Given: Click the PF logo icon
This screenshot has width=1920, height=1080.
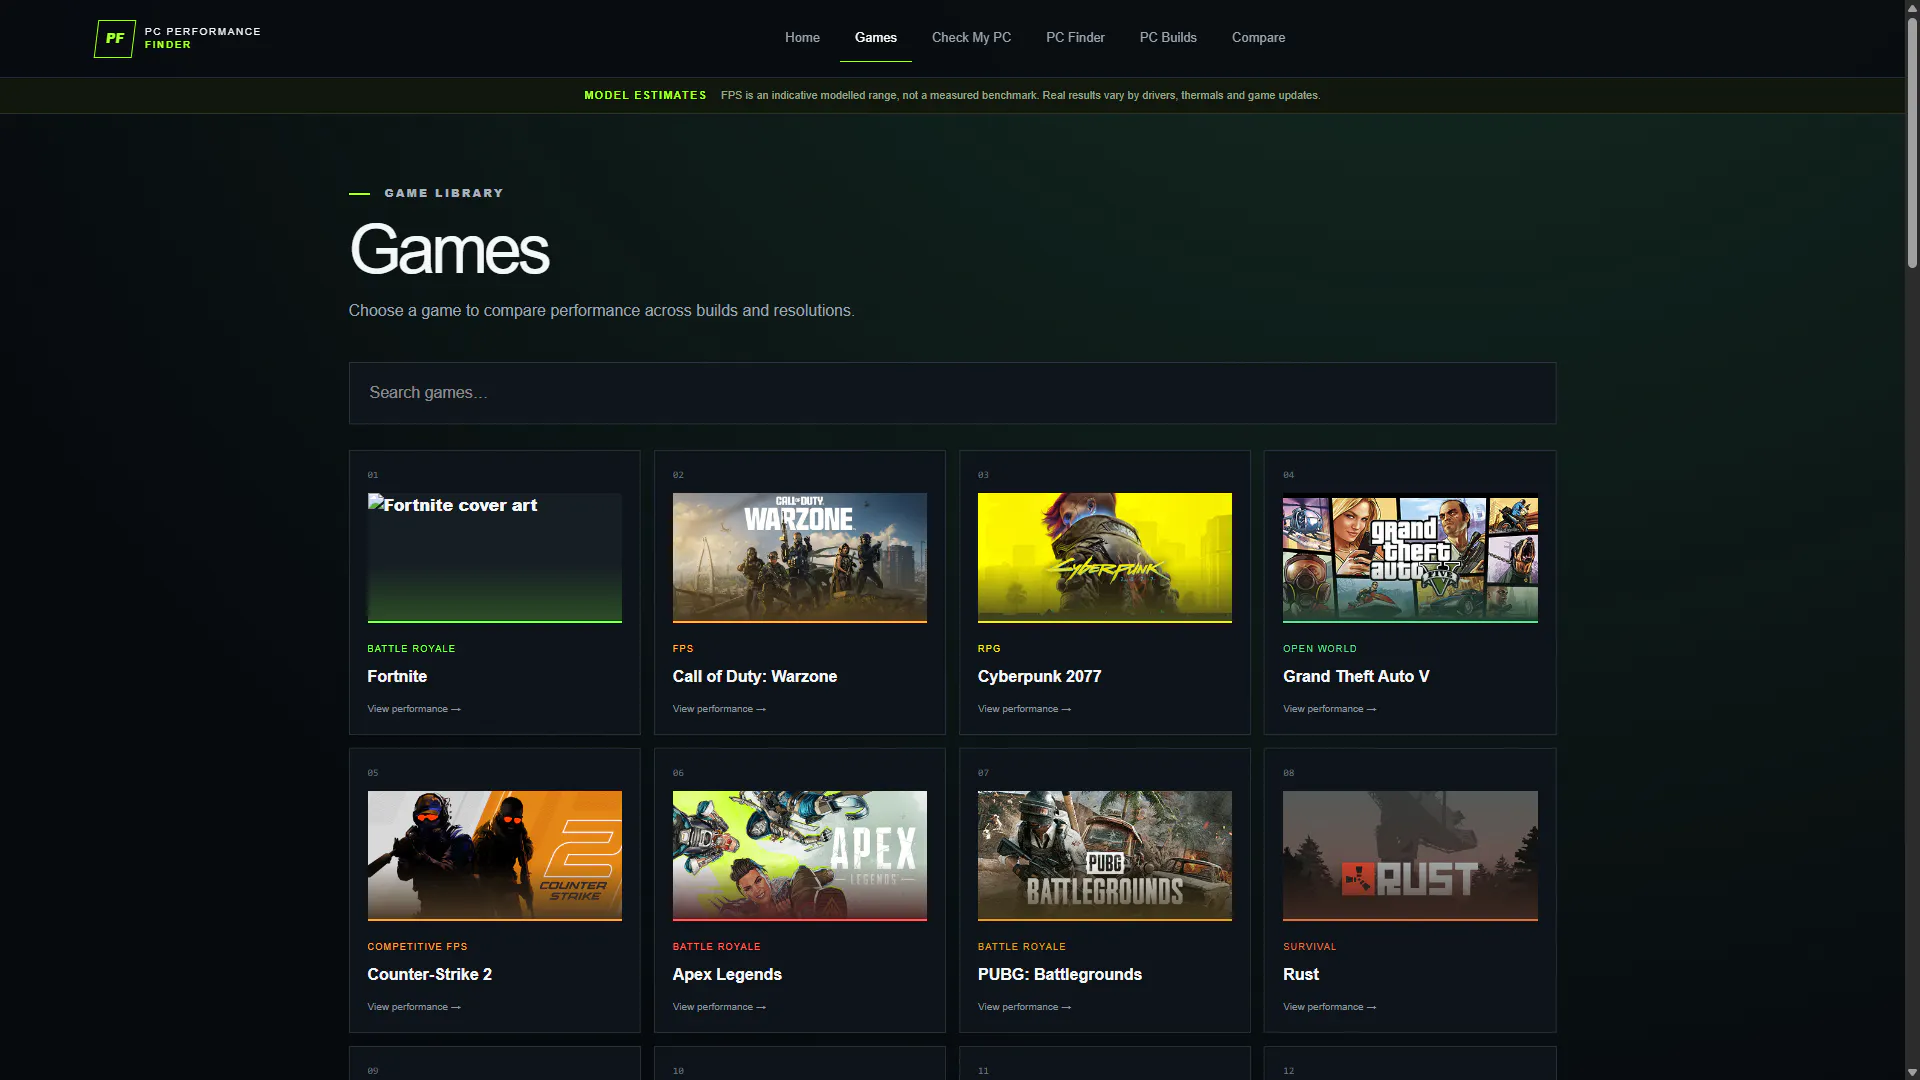Looking at the screenshot, I should [114, 38].
